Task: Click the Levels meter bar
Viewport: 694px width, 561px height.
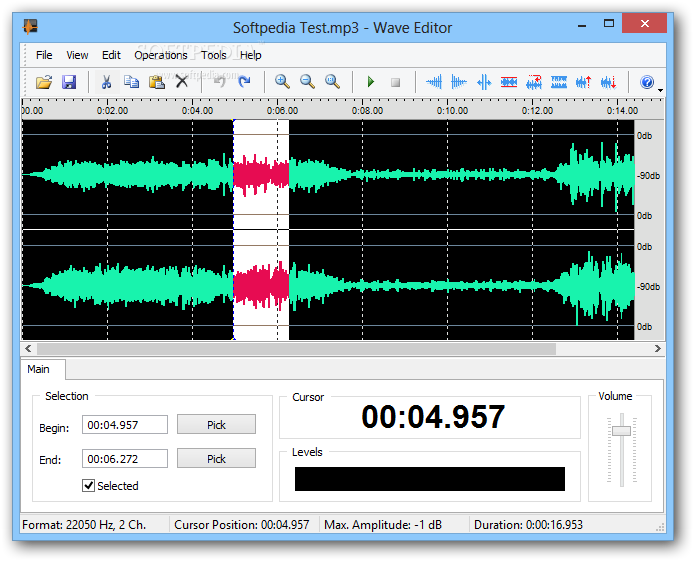Action: 430,479
